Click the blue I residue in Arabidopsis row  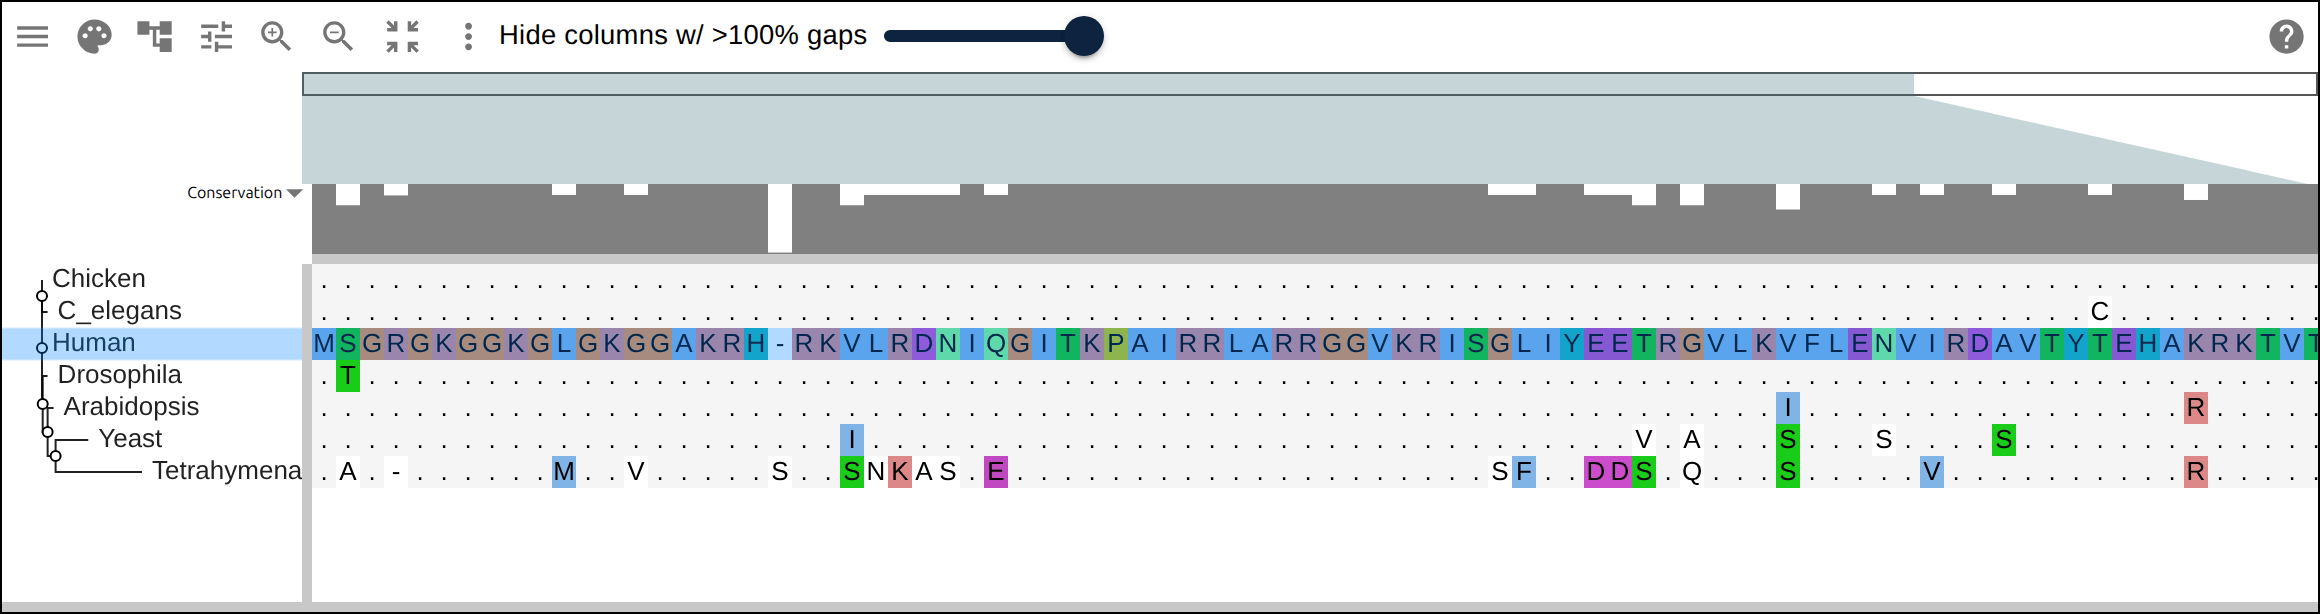click(1788, 408)
